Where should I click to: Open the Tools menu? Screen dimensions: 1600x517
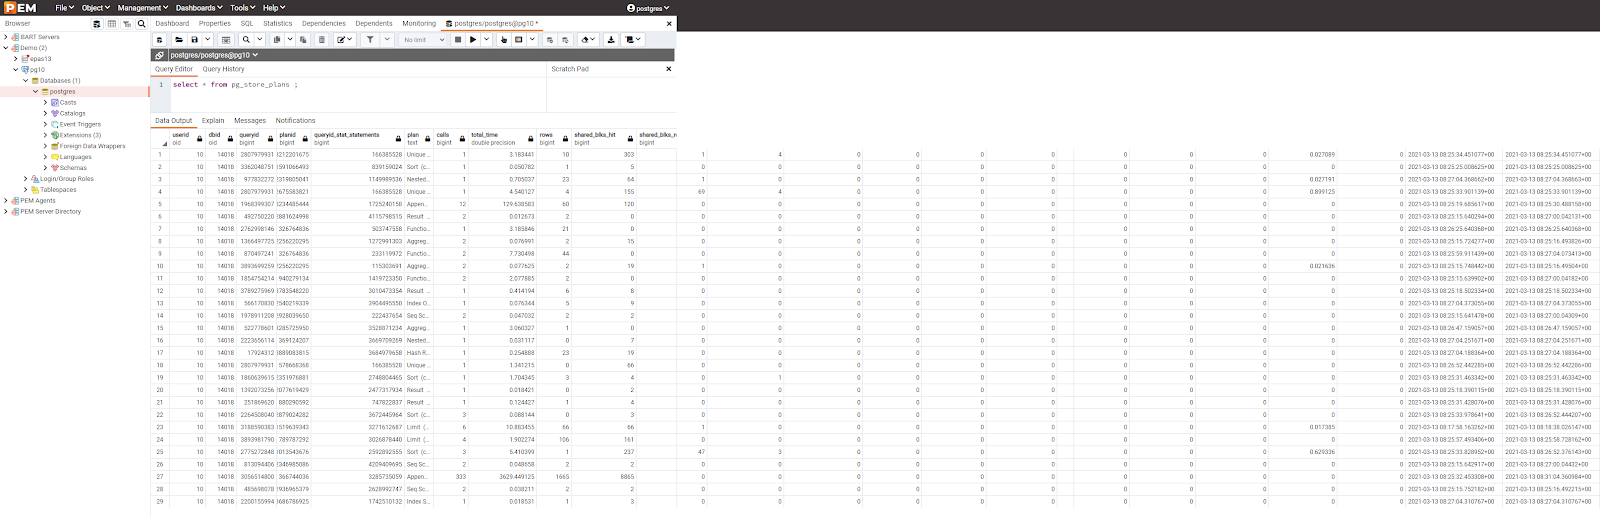click(x=242, y=7)
